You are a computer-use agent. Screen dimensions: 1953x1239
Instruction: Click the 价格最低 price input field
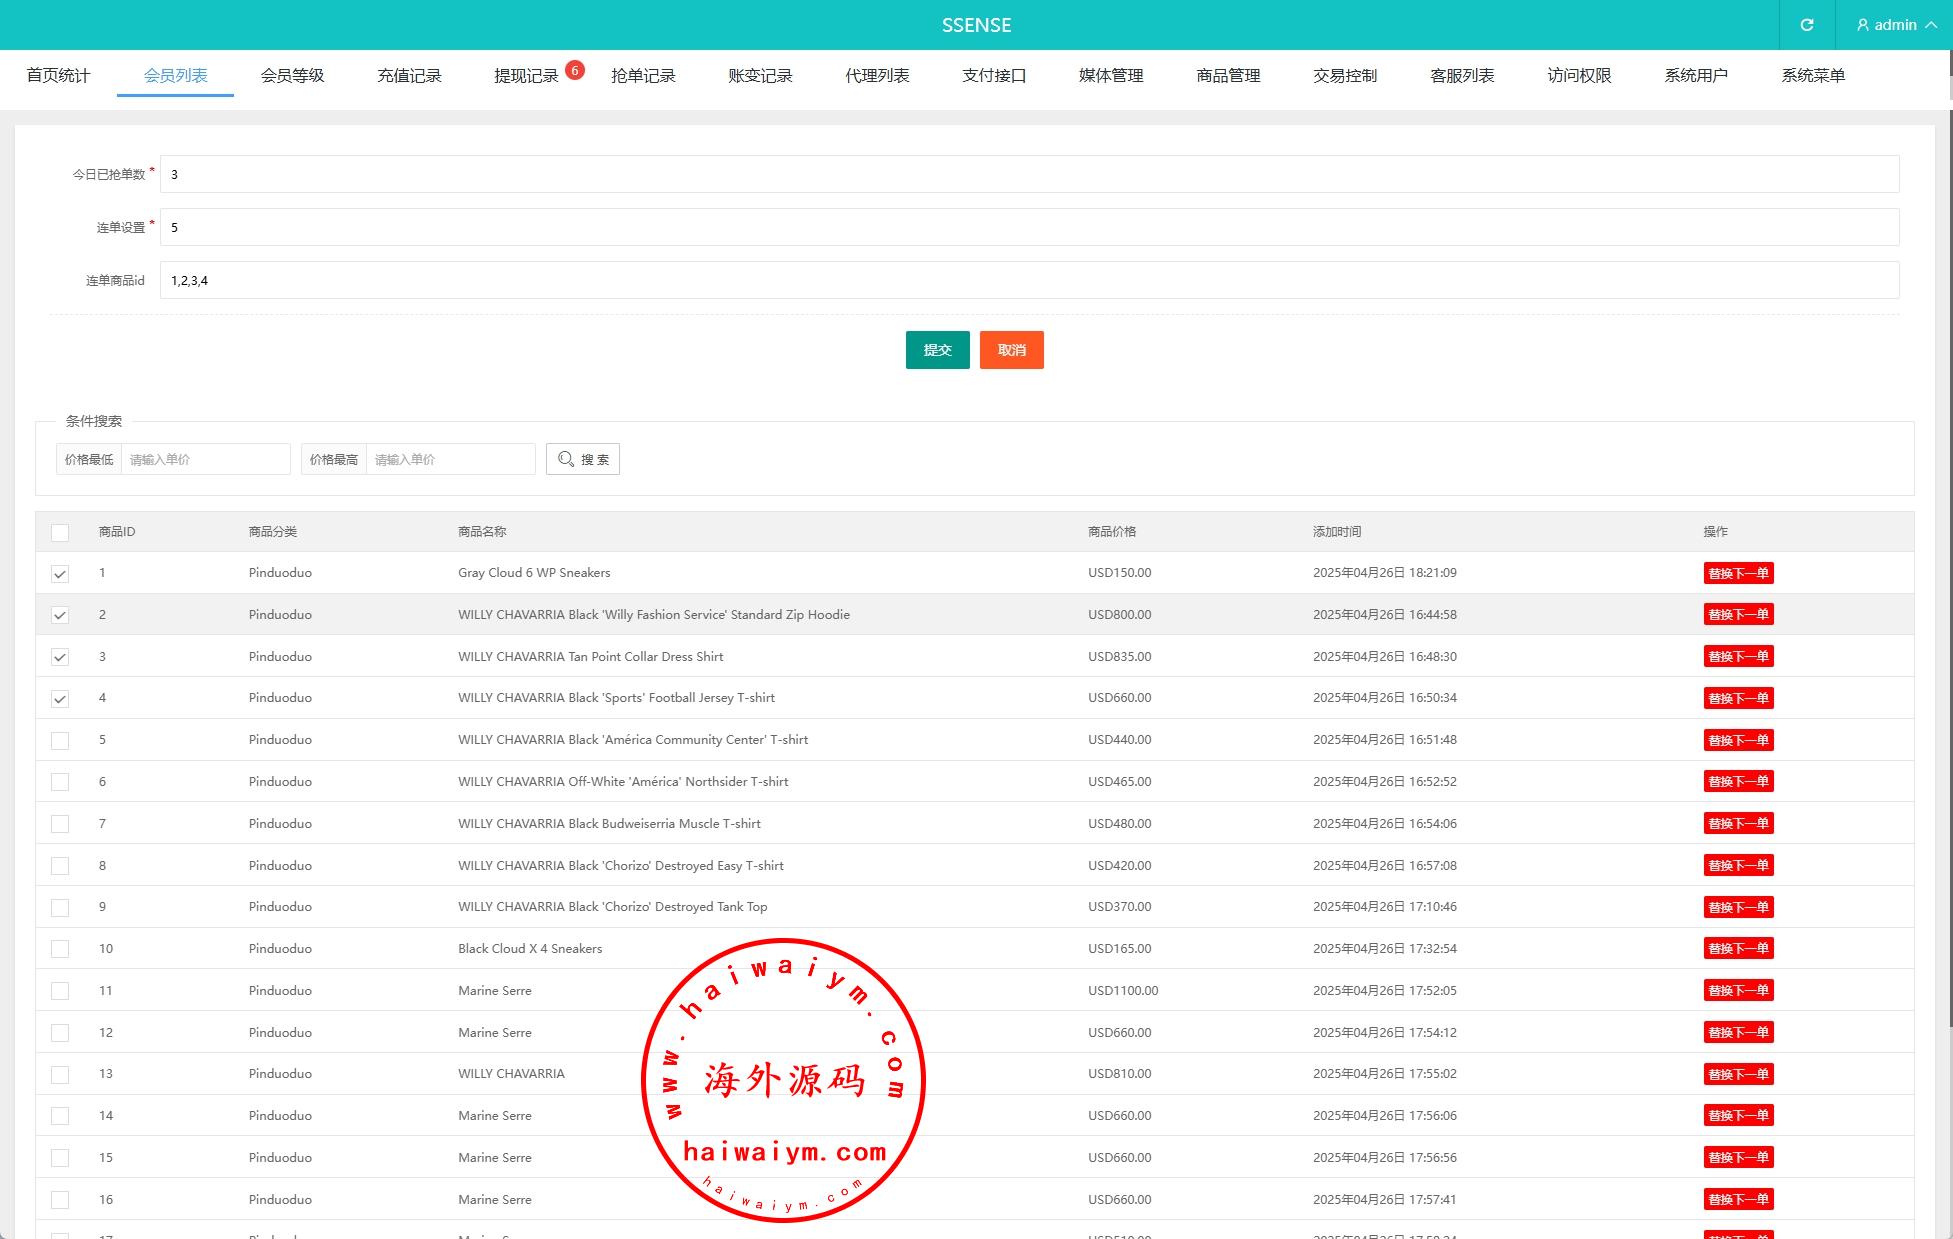pos(205,459)
